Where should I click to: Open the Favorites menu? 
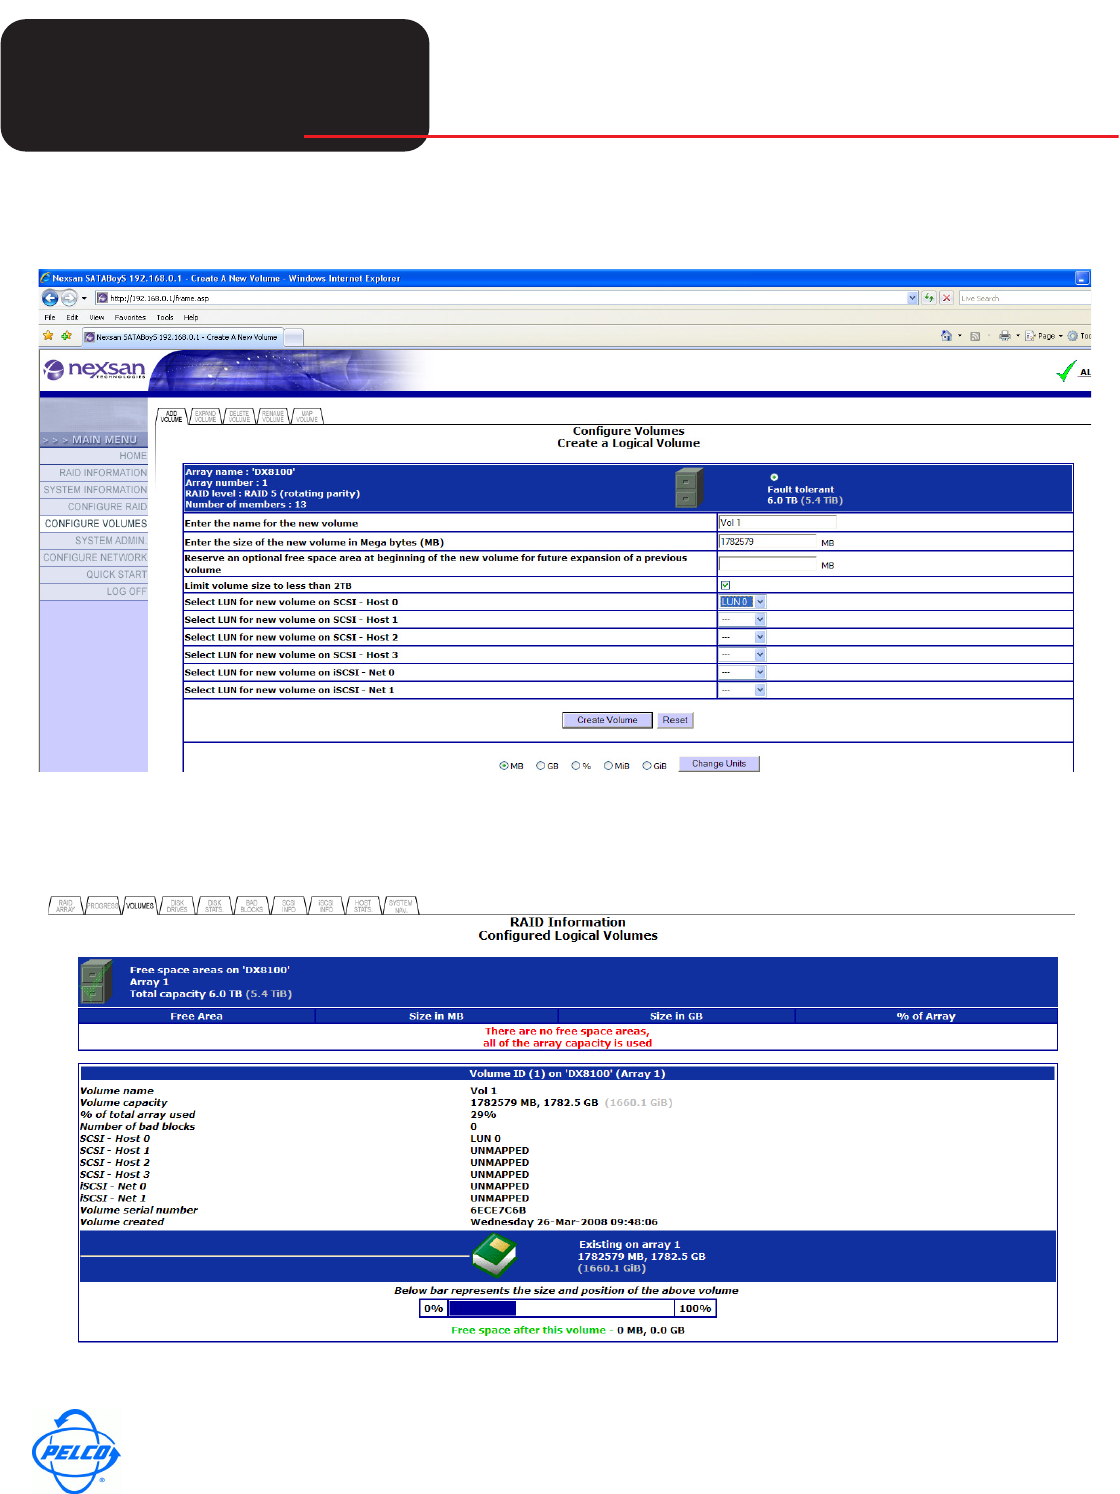[130, 317]
